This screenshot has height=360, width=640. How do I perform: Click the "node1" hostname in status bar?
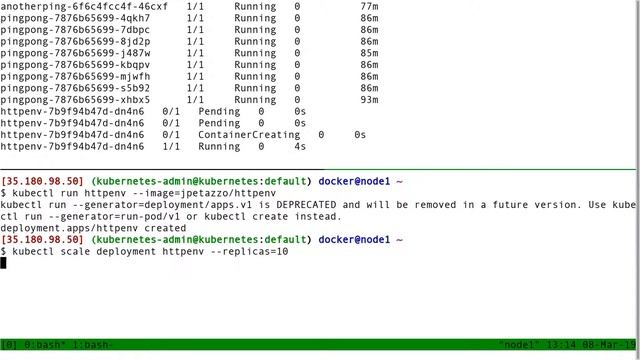519,345
